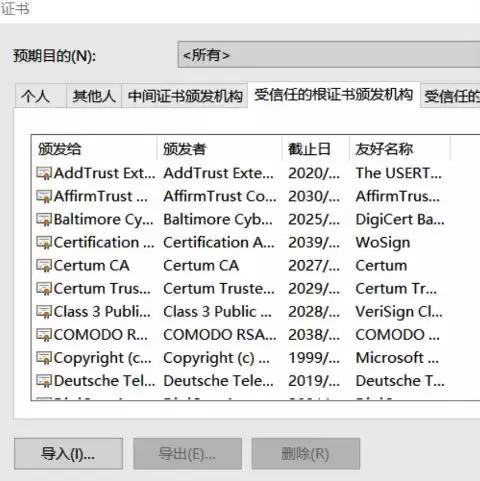Click the 删除(R) button
The width and height of the screenshot is (480, 481).
306,454
